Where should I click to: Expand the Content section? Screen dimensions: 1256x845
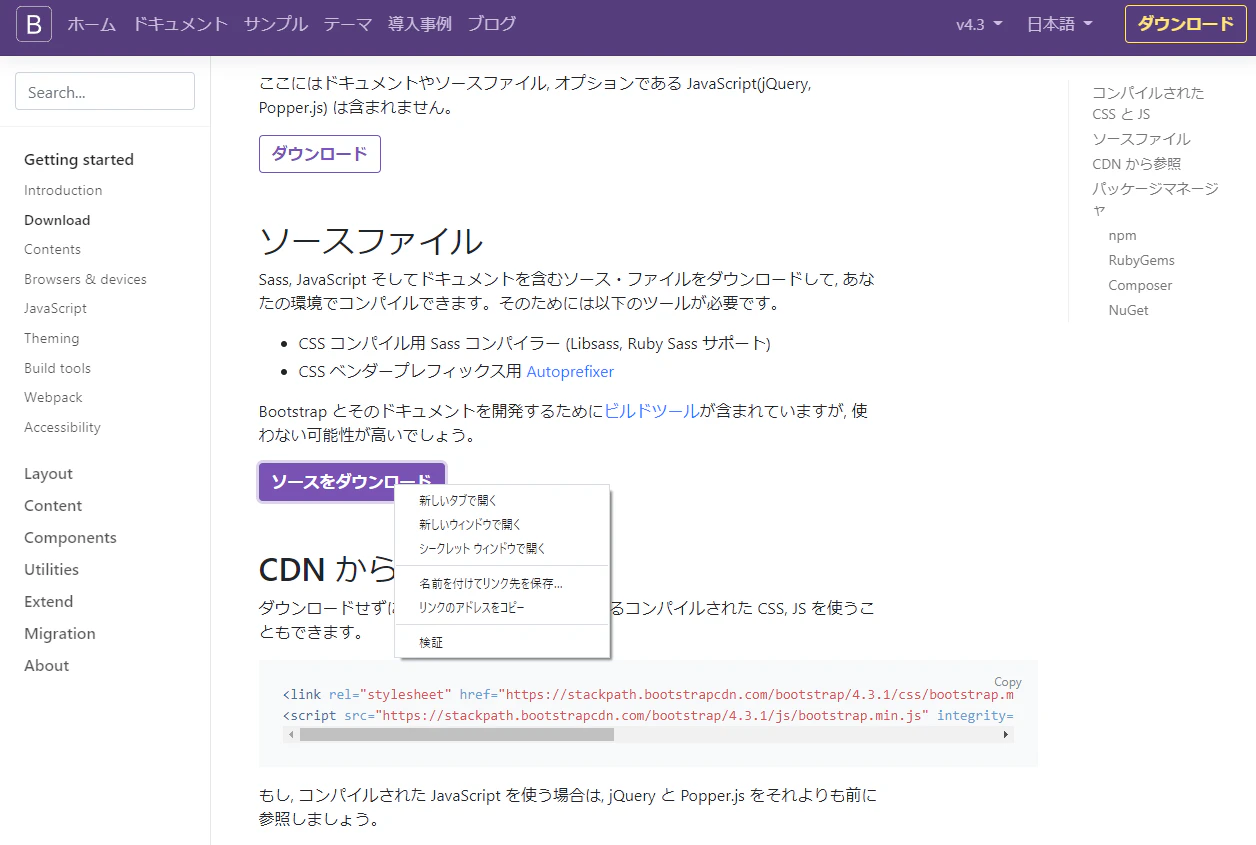click(53, 506)
